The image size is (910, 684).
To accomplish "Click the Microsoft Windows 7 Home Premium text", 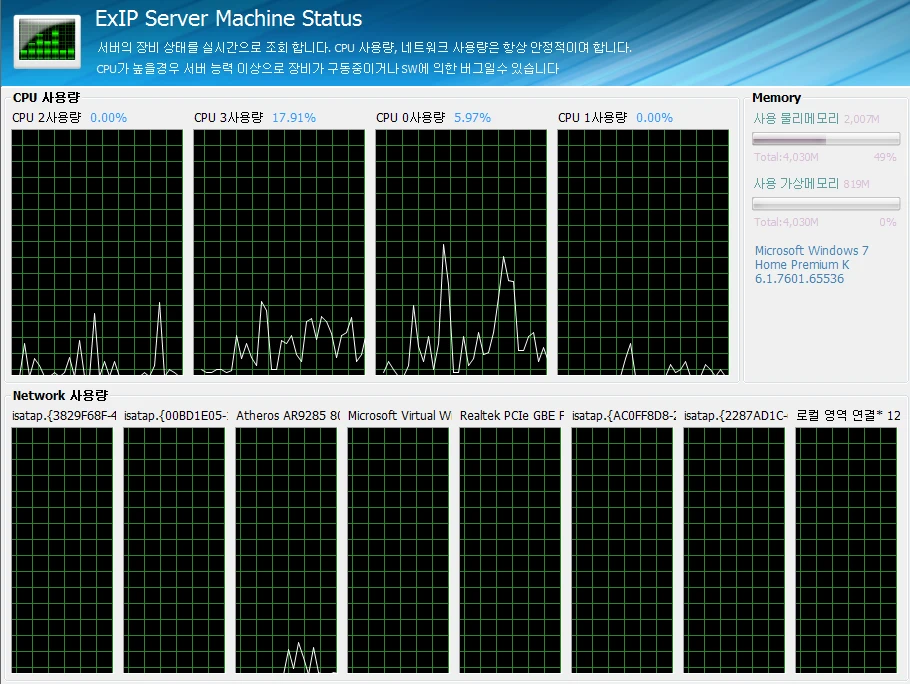I will 811,258.
